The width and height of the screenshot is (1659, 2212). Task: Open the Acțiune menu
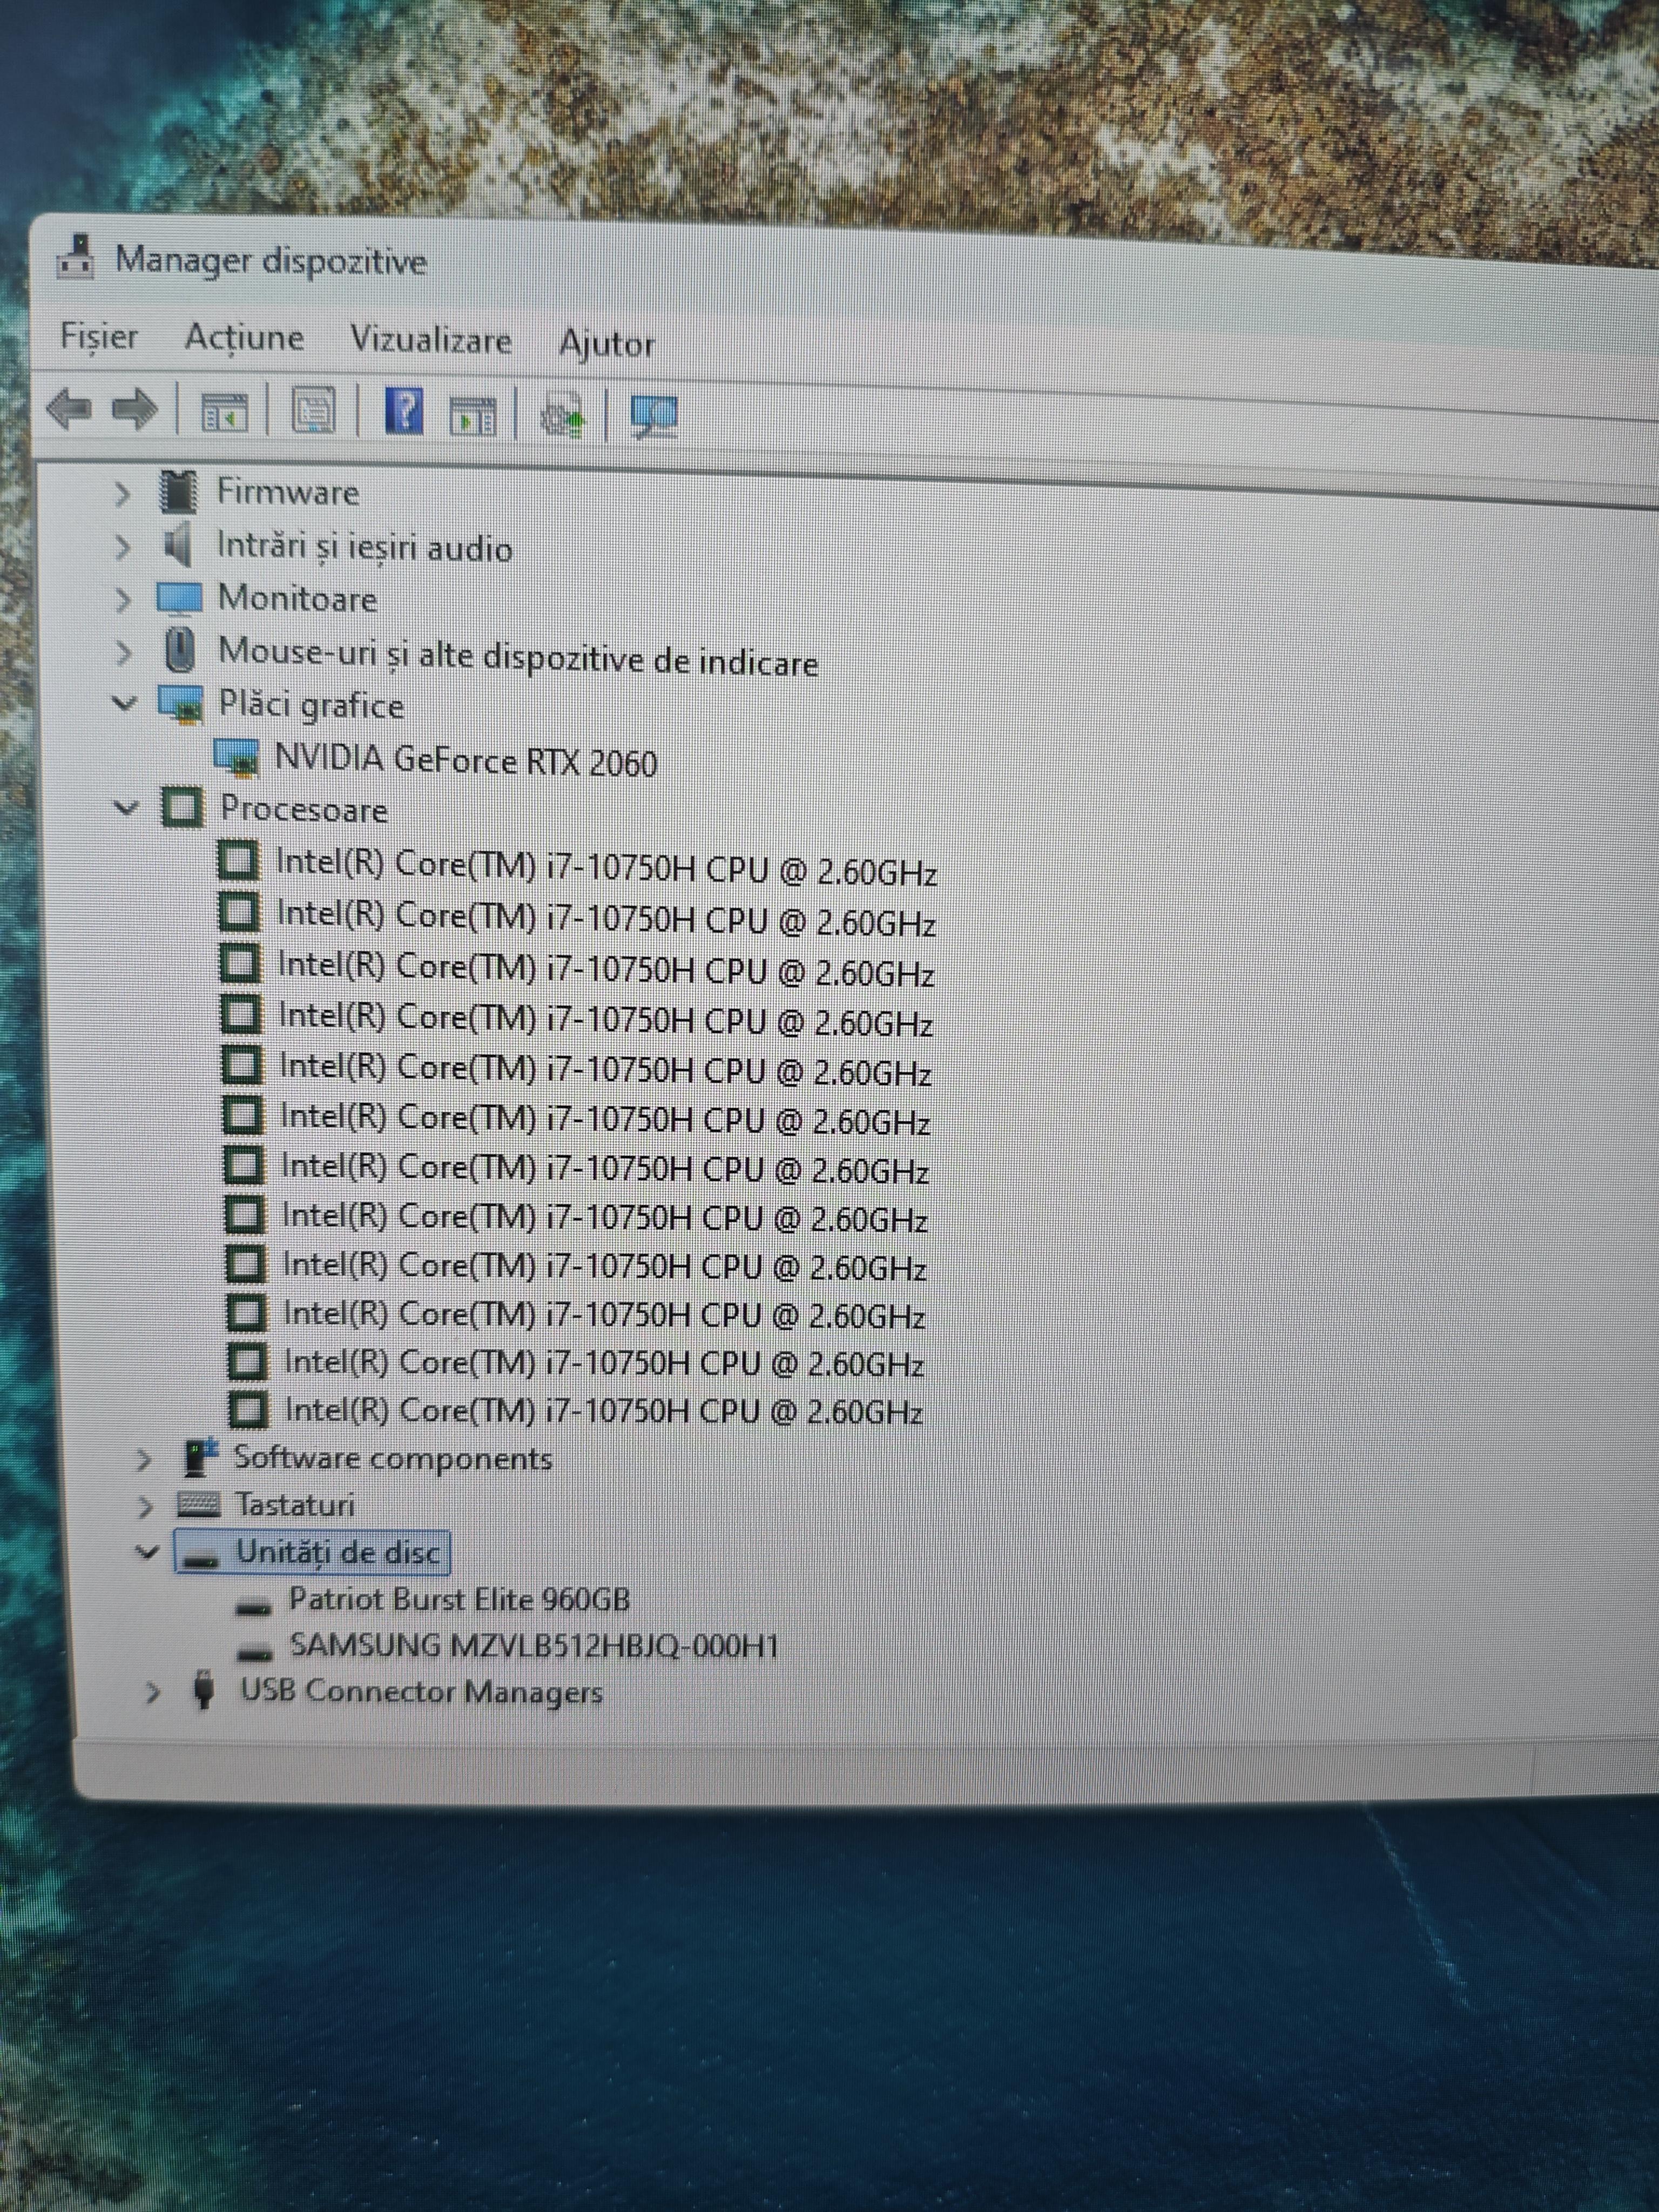point(244,338)
